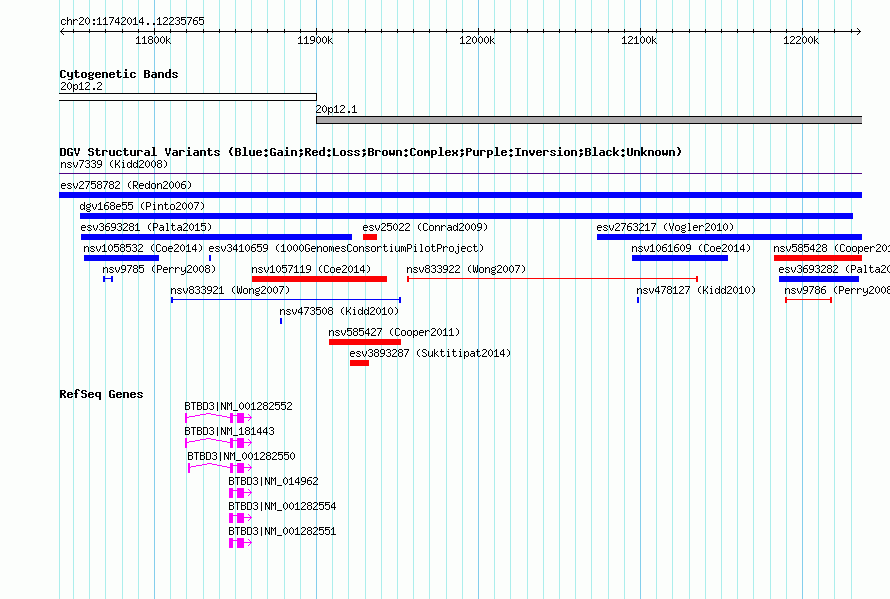Click the magenta BTBD3 NM_001282552 gene glyph
The image size is (890, 599).
(x=219, y=418)
